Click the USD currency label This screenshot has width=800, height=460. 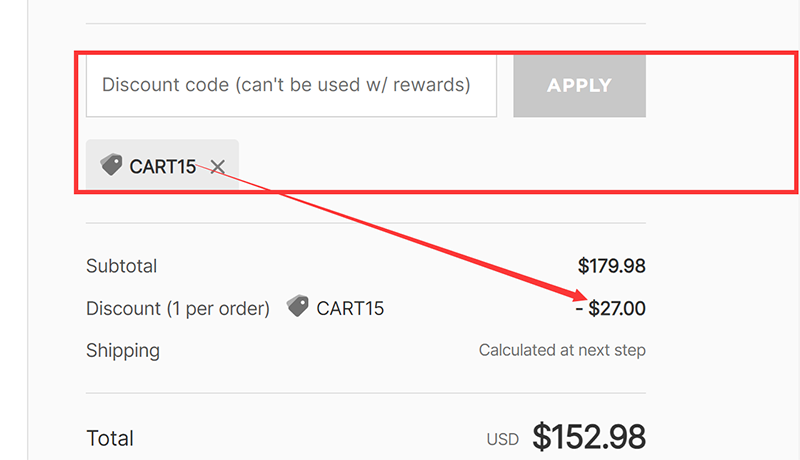coord(503,440)
